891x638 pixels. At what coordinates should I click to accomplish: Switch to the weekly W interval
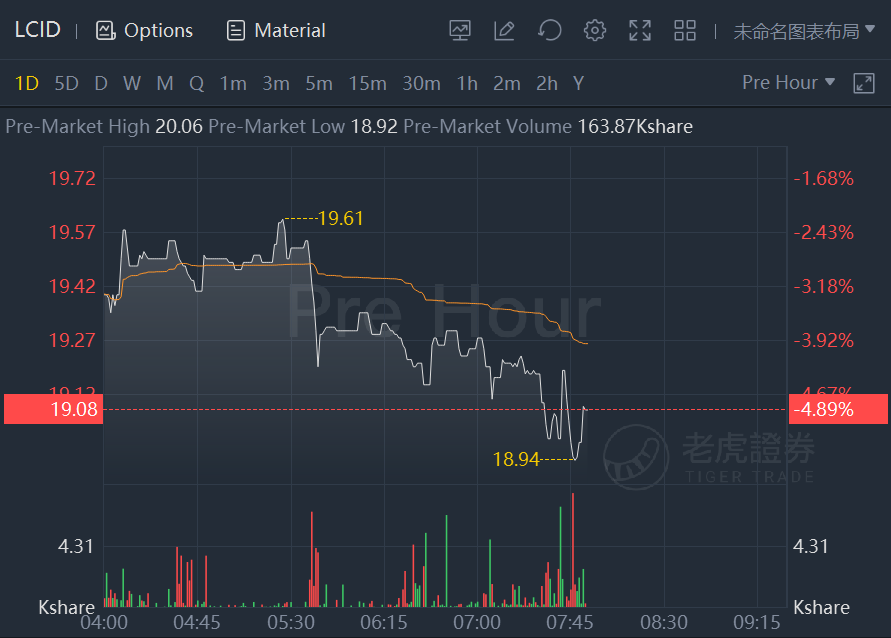(x=132, y=84)
